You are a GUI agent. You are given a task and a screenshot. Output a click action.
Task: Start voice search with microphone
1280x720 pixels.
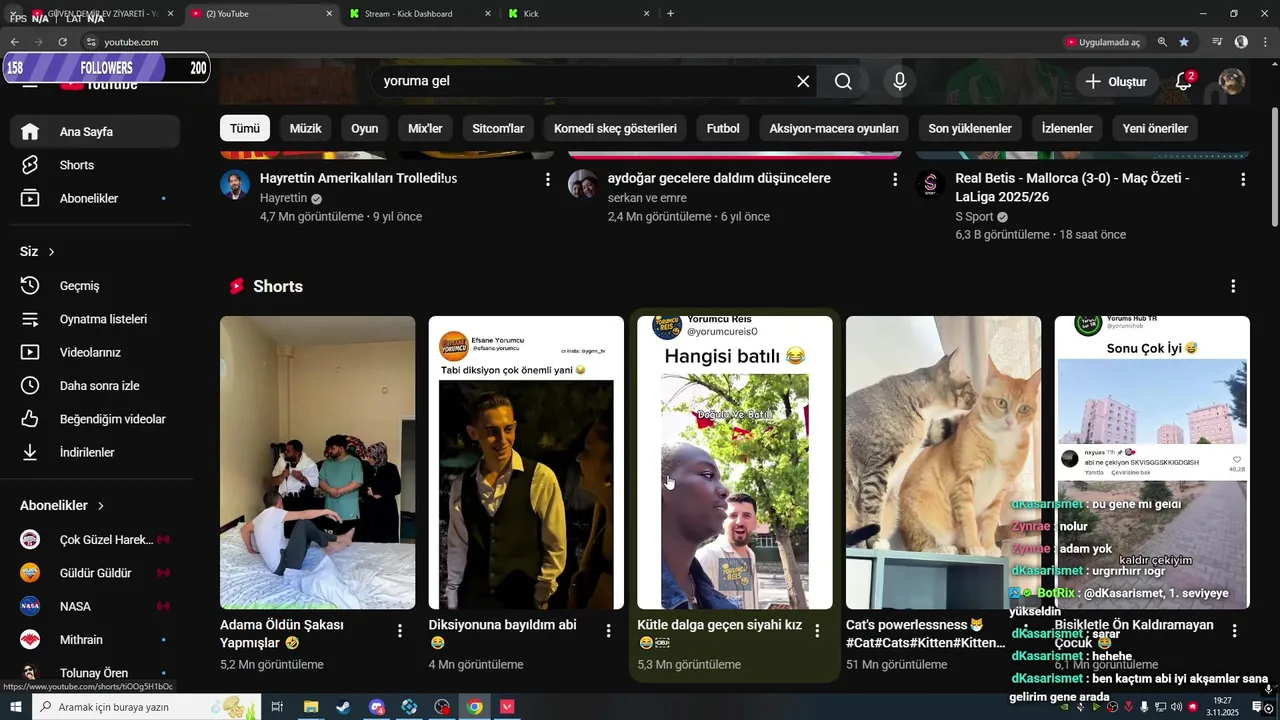(900, 81)
